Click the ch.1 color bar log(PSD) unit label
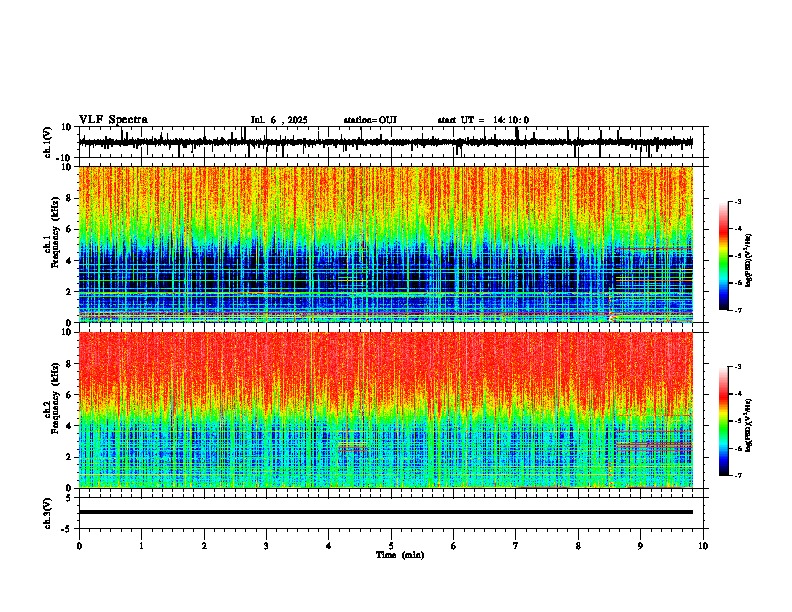The width and height of the screenshot is (792, 612). 749,261
